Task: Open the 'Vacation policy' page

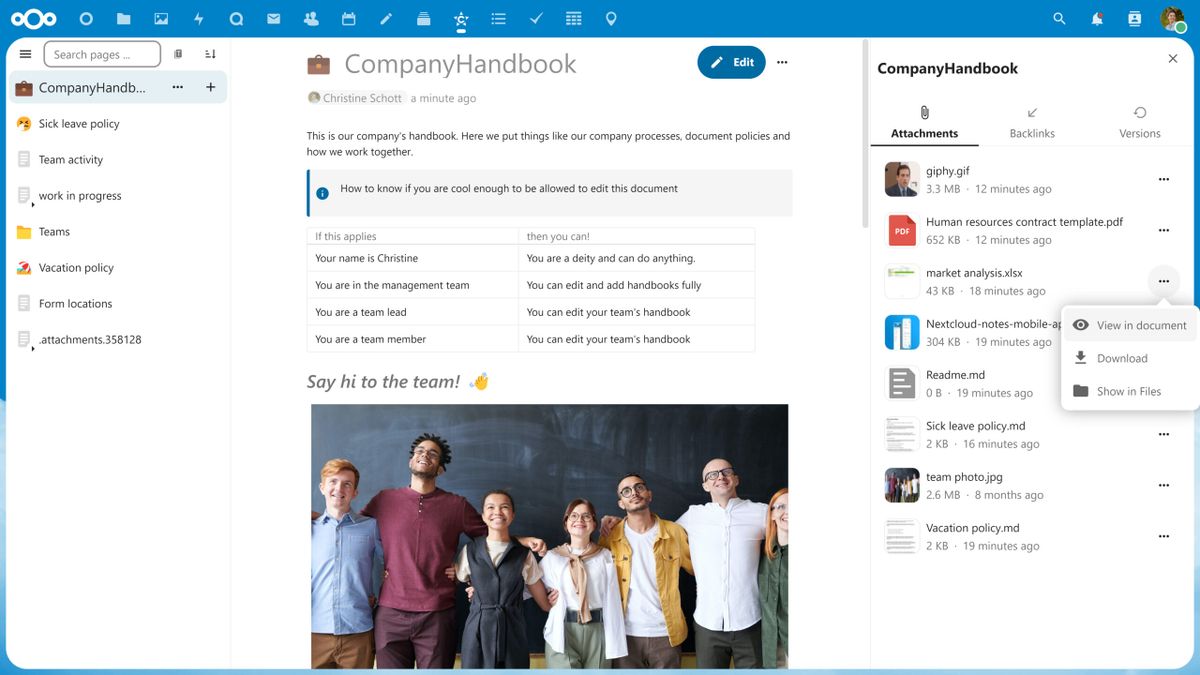Action: (75, 267)
